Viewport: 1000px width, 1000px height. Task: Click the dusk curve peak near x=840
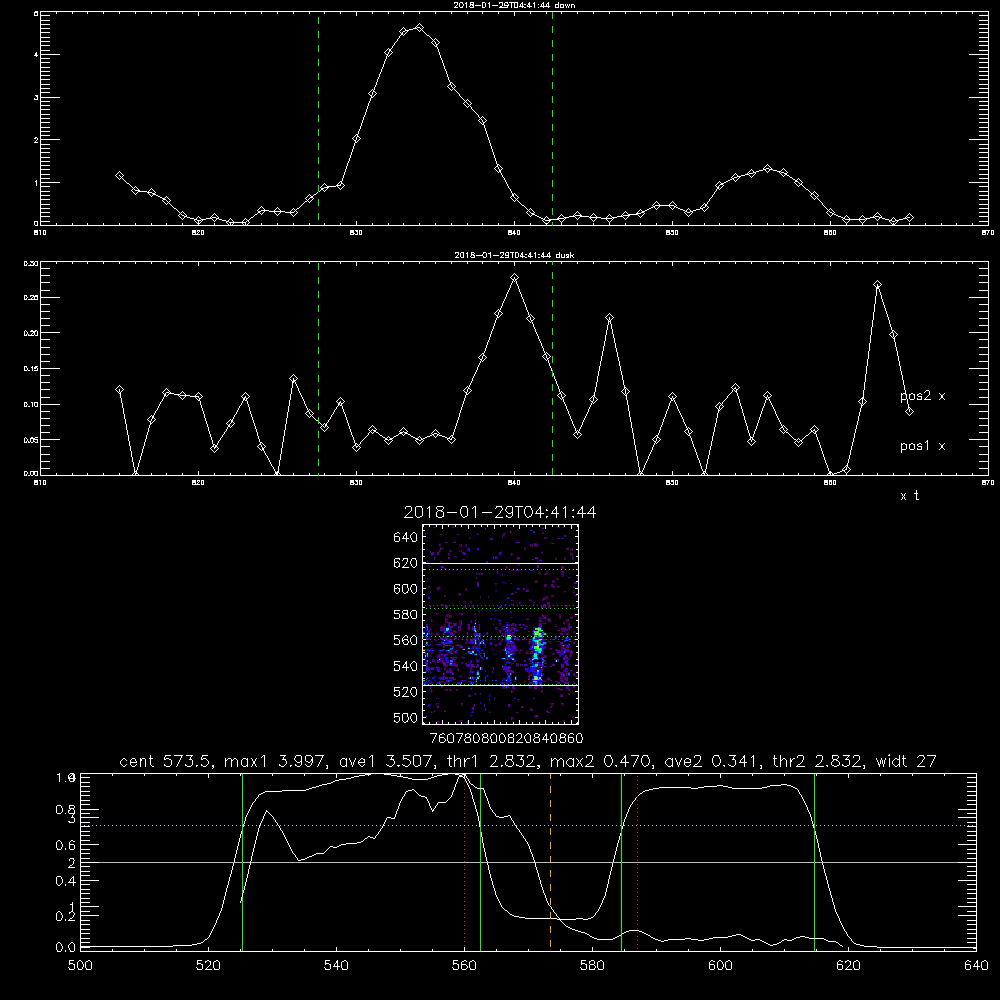coord(515,277)
